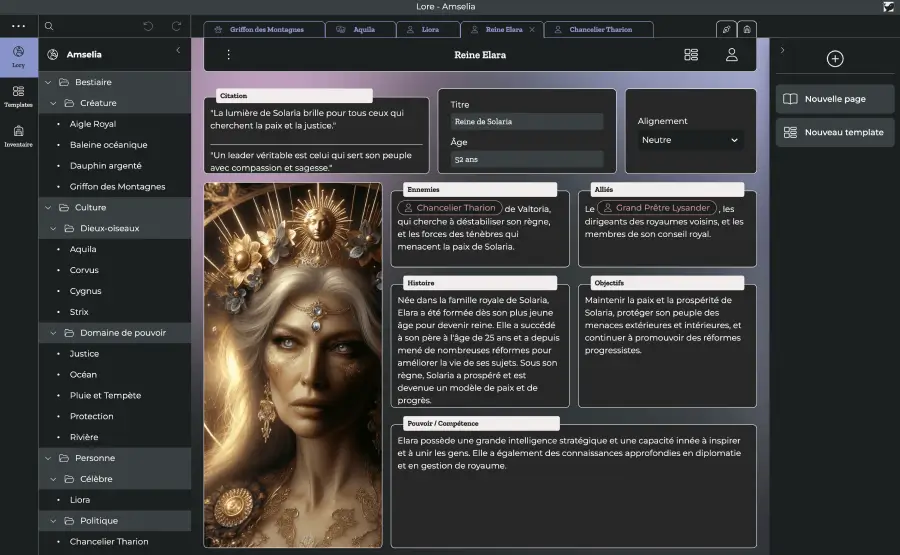Collapse the Bestiaire folder
This screenshot has width=900, height=555.
point(48,82)
